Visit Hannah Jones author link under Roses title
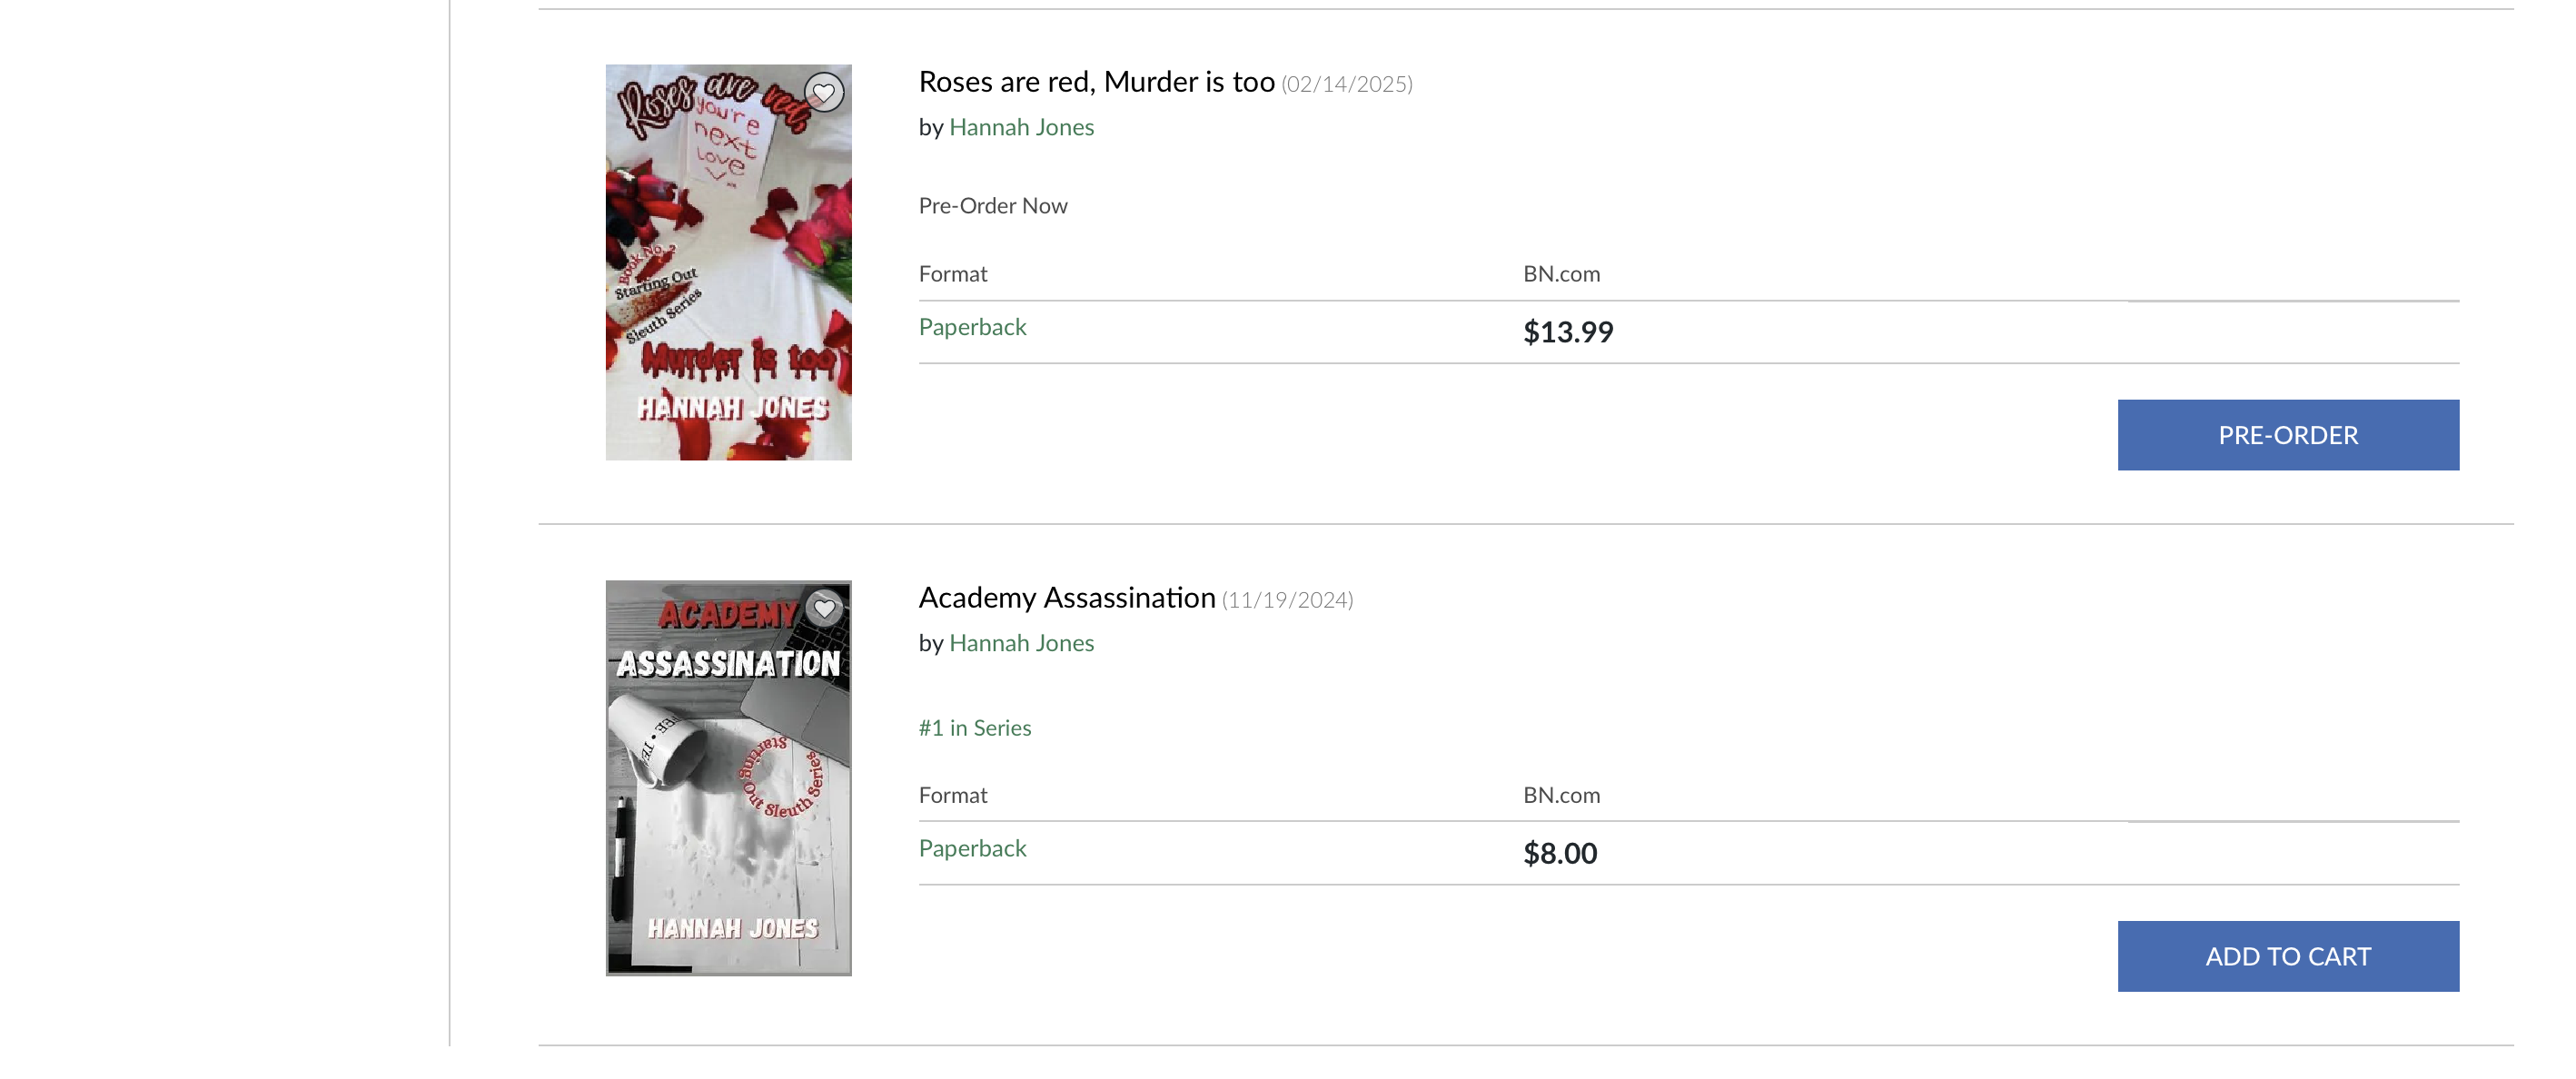Screen dimensions: 2576x1079 [x=1021, y=128]
